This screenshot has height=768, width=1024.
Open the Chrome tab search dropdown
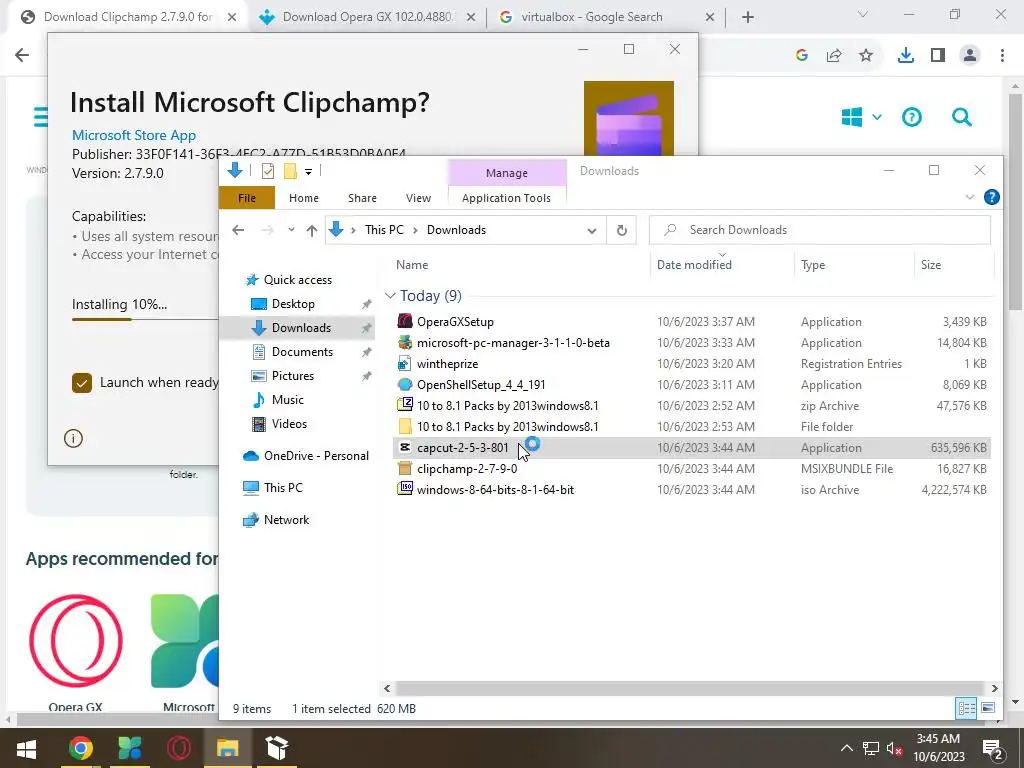click(x=862, y=14)
